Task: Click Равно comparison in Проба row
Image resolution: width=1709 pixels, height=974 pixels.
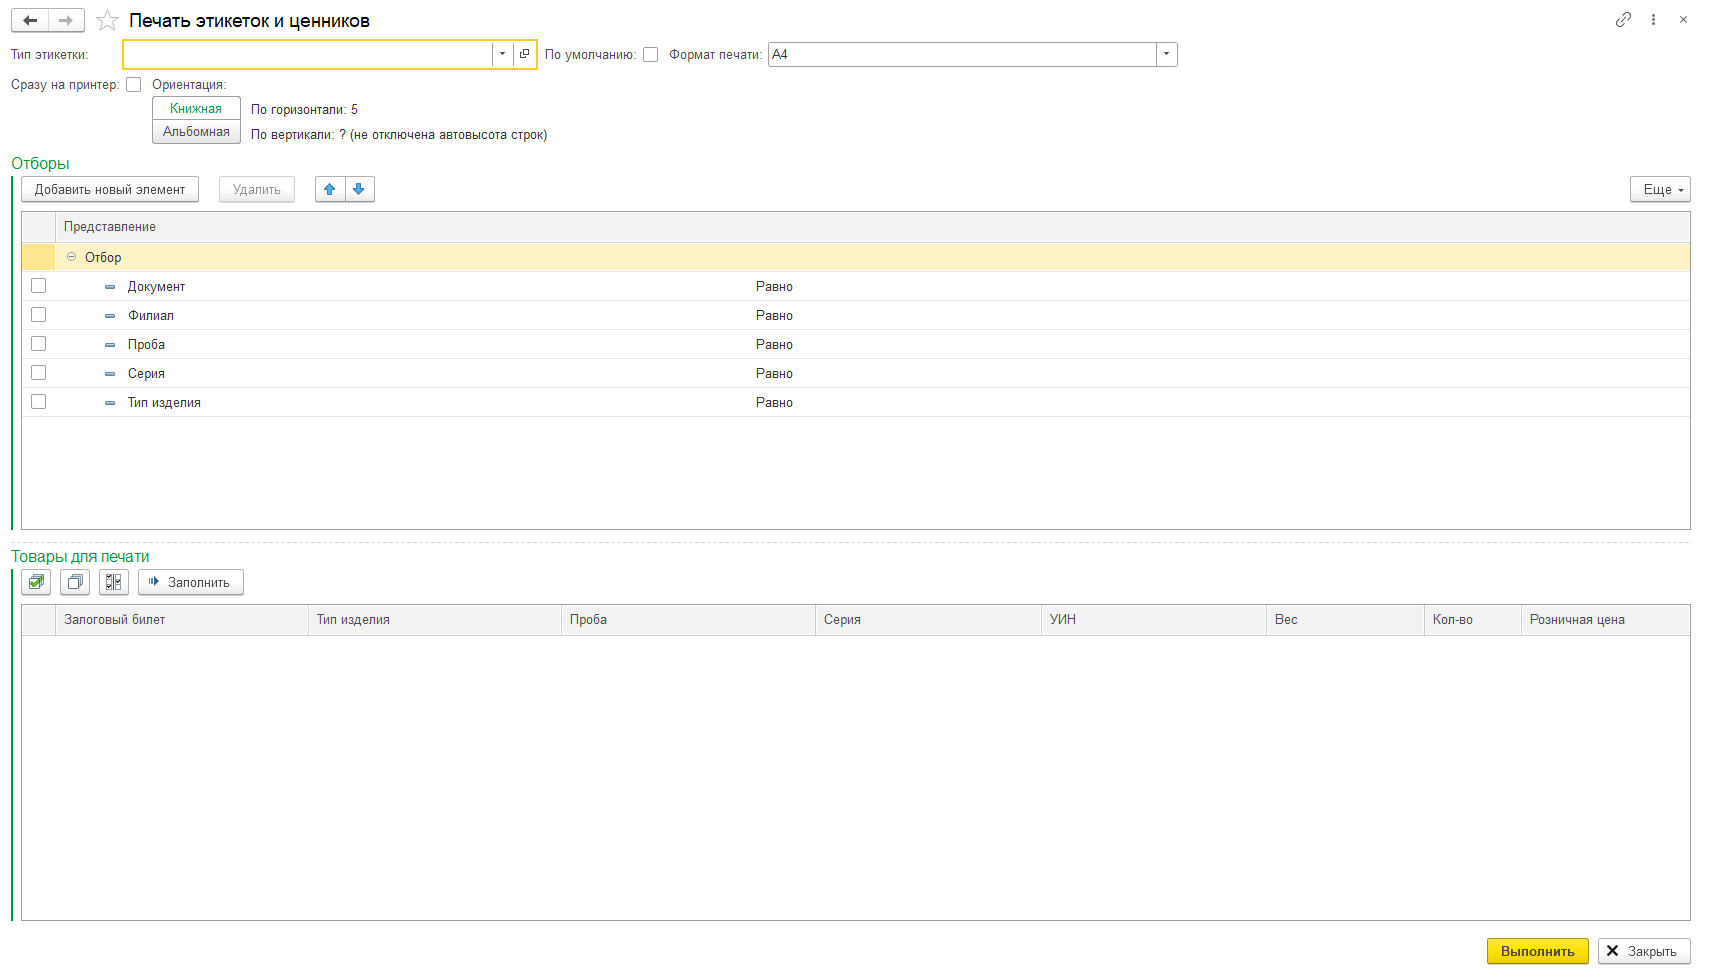Action: click(774, 345)
